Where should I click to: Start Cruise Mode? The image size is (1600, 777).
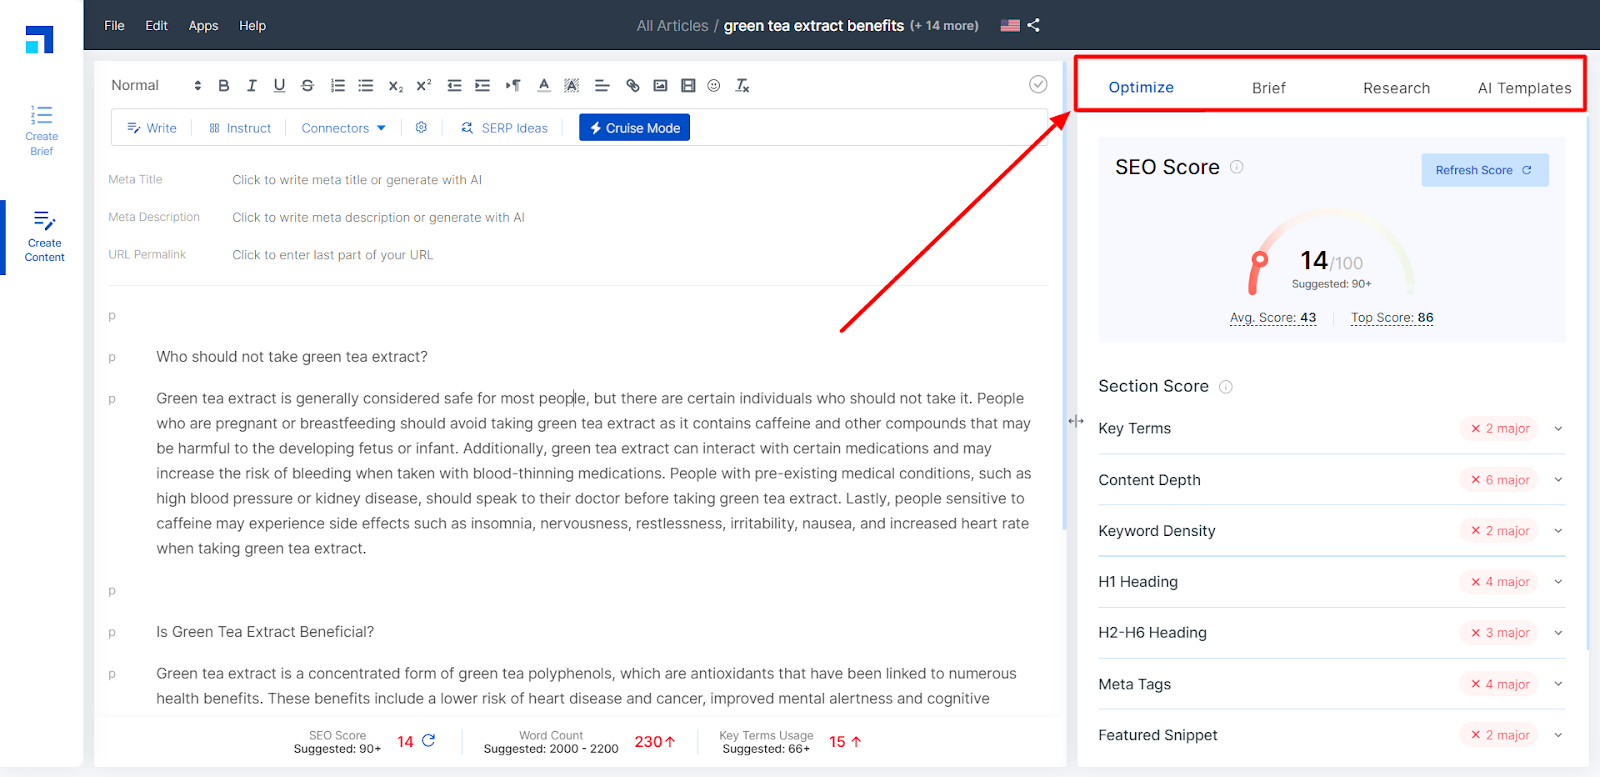click(634, 128)
